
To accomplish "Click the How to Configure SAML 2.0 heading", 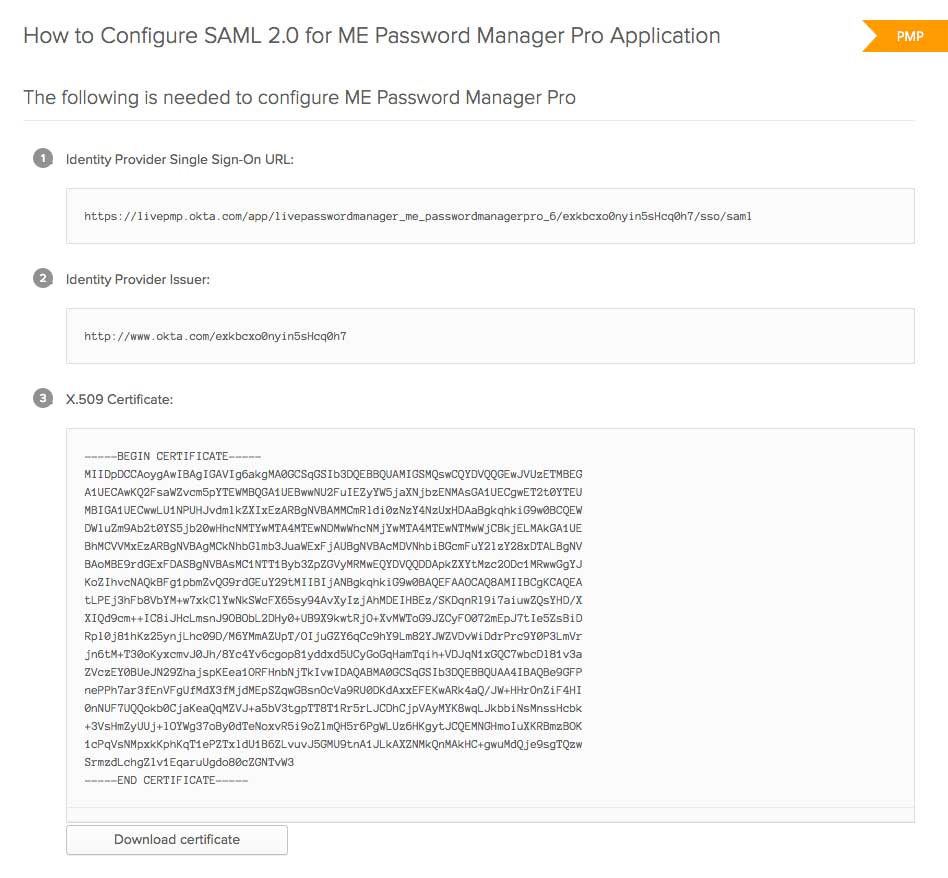I will coord(371,36).
